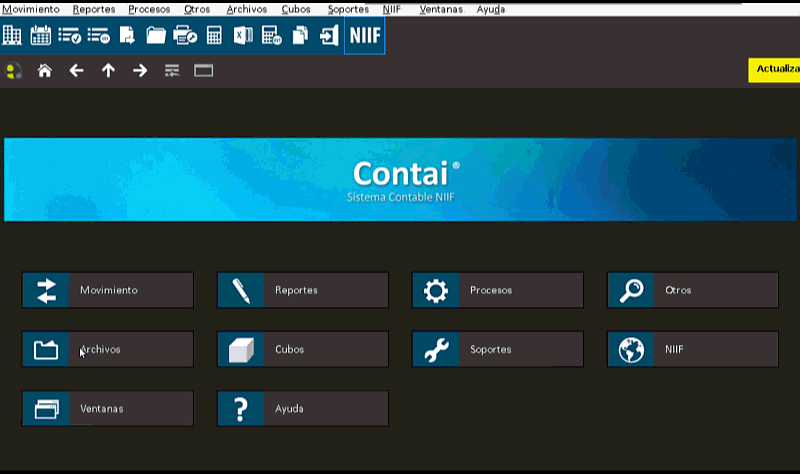Open the Ayuda menu in the menu bar
The image size is (800, 474).
click(491, 9)
